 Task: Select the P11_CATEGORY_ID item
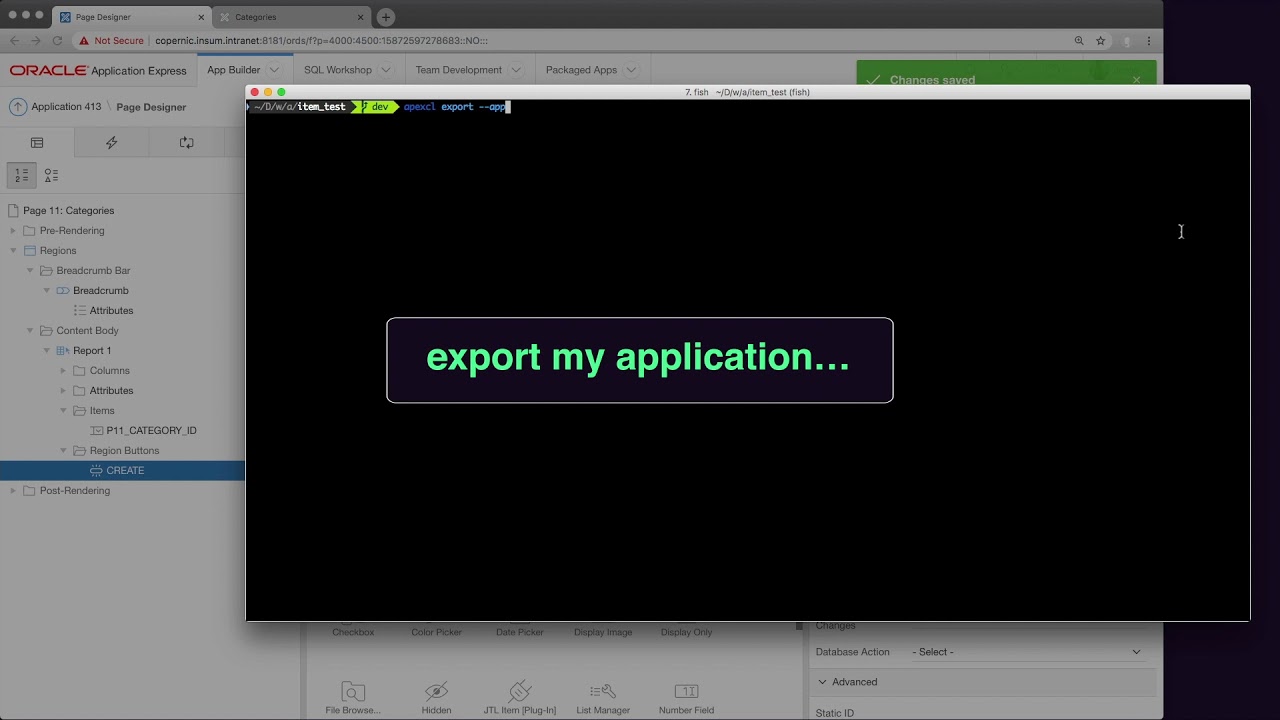(151, 431)
